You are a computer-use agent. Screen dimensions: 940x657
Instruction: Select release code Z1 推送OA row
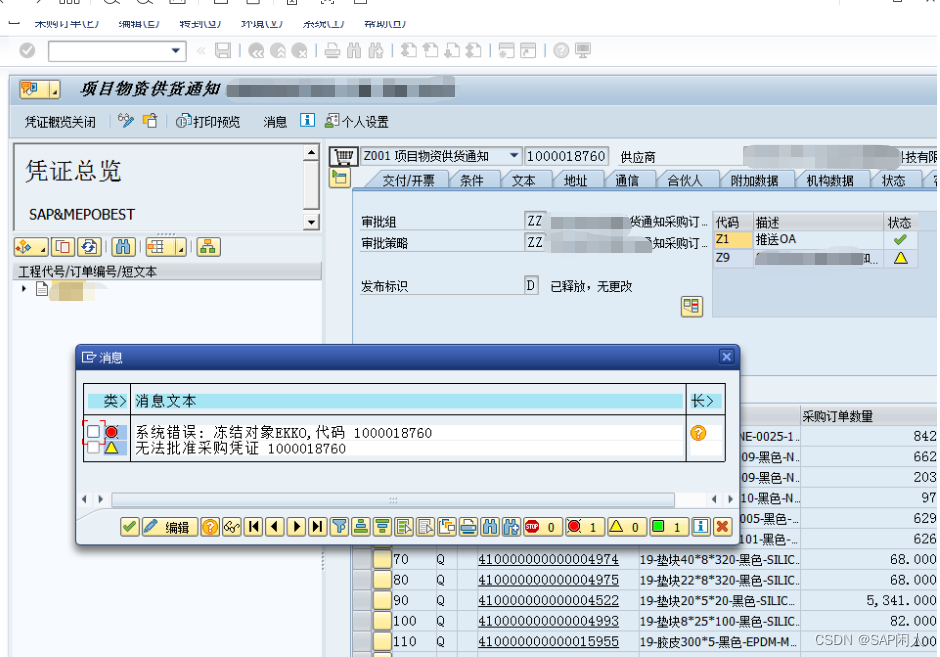[x=815, y=240]
